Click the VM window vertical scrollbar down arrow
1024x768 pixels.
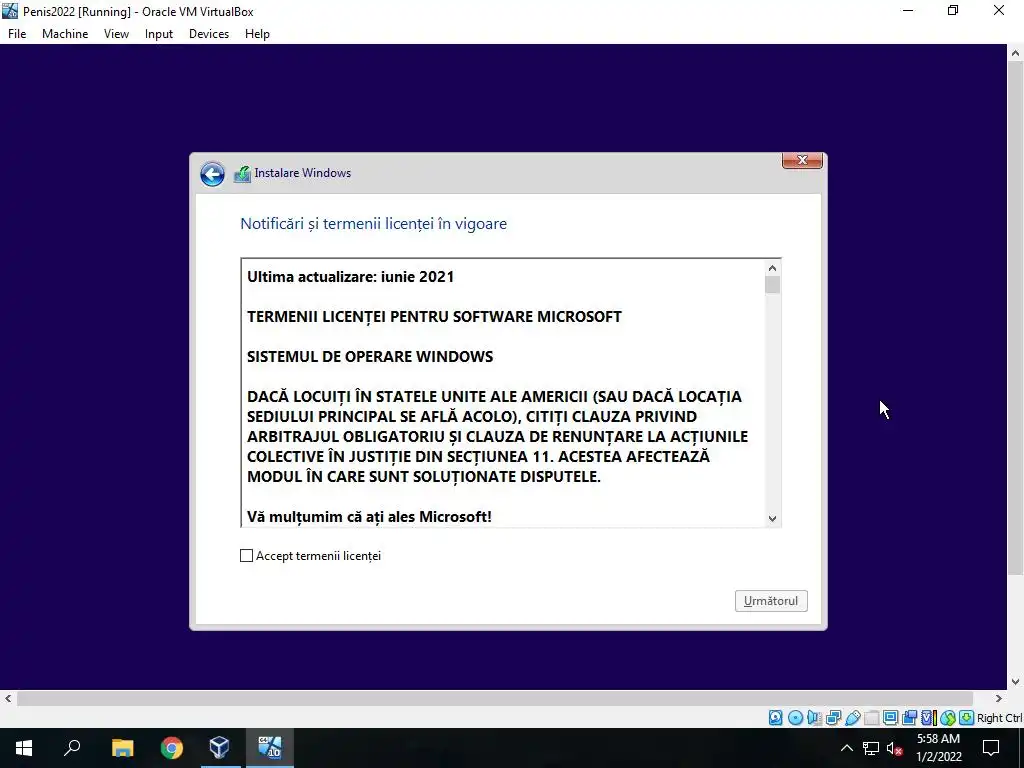(1016, 681)
